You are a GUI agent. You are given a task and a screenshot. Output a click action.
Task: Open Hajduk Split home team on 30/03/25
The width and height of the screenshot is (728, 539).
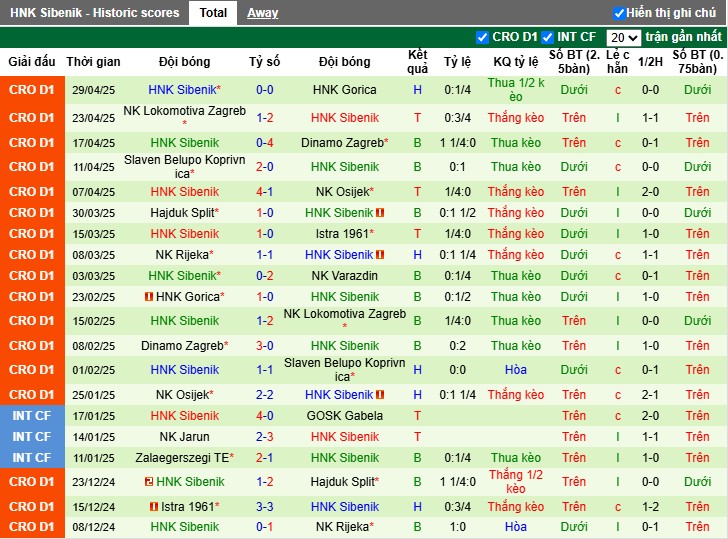point(184,213)
